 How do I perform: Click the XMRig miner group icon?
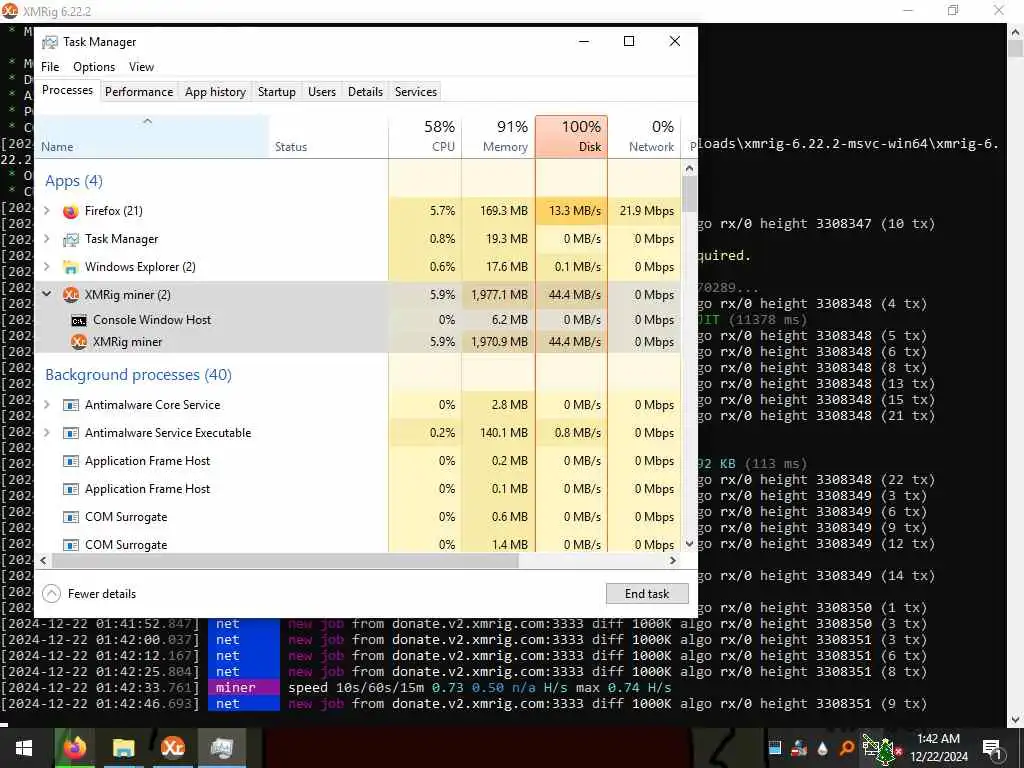click(x=71, y=295)
